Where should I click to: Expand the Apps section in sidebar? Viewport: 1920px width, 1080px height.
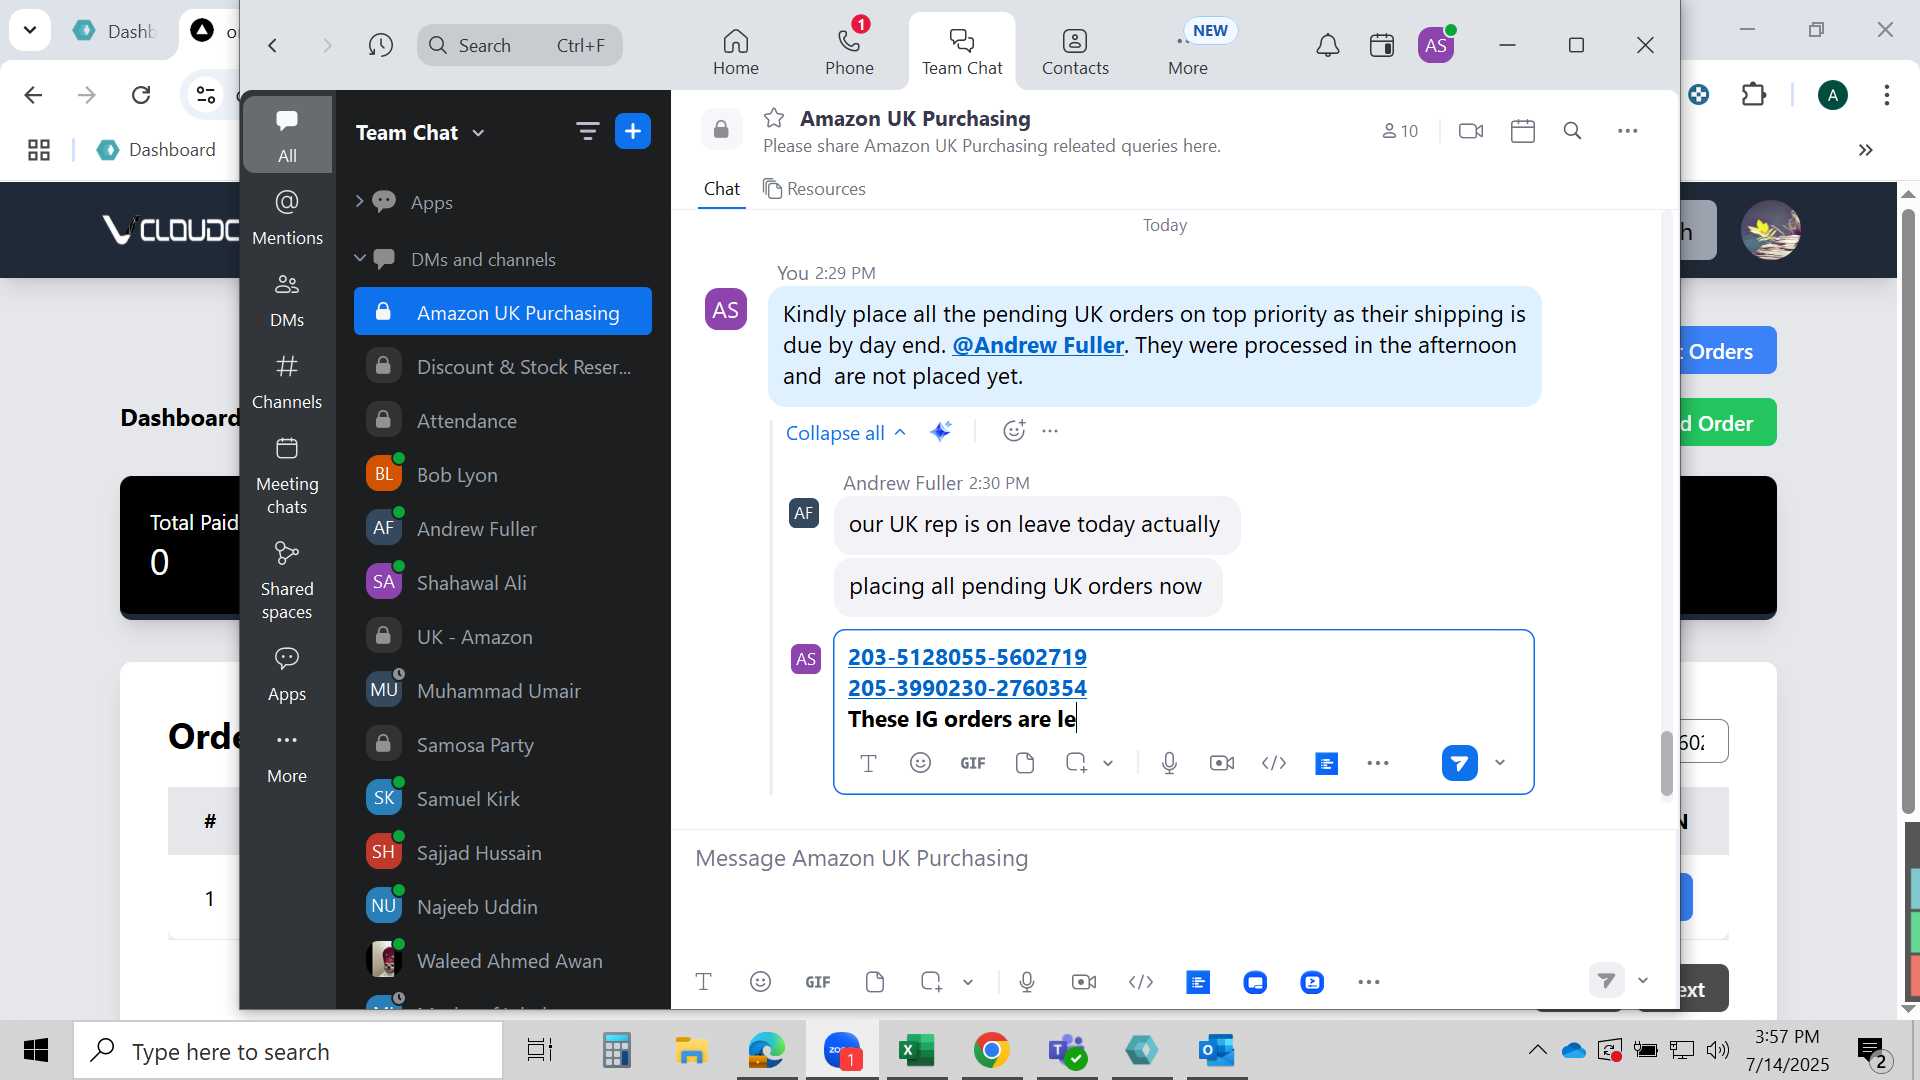(360, 202)
